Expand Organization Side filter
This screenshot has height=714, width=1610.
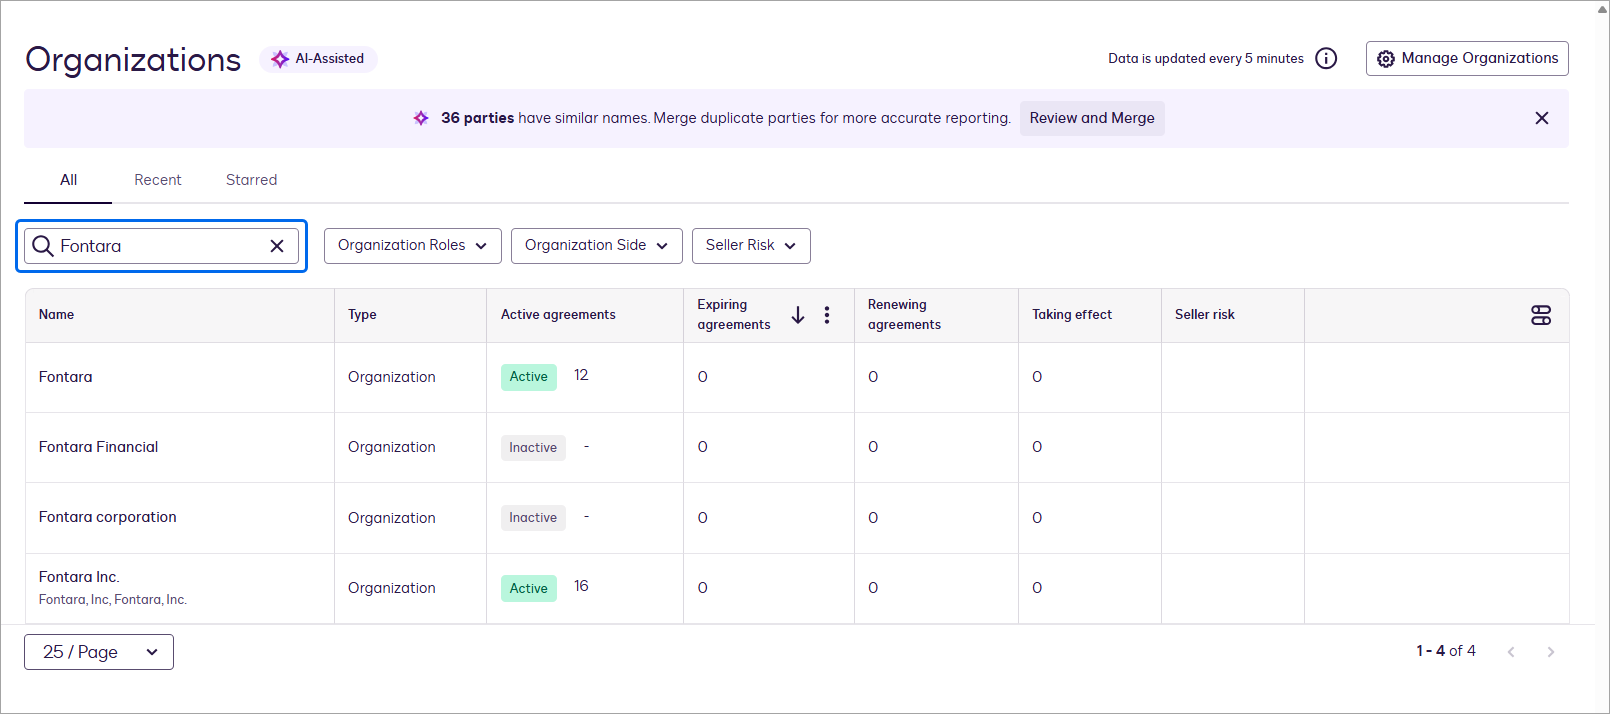[x=597, y=246]
